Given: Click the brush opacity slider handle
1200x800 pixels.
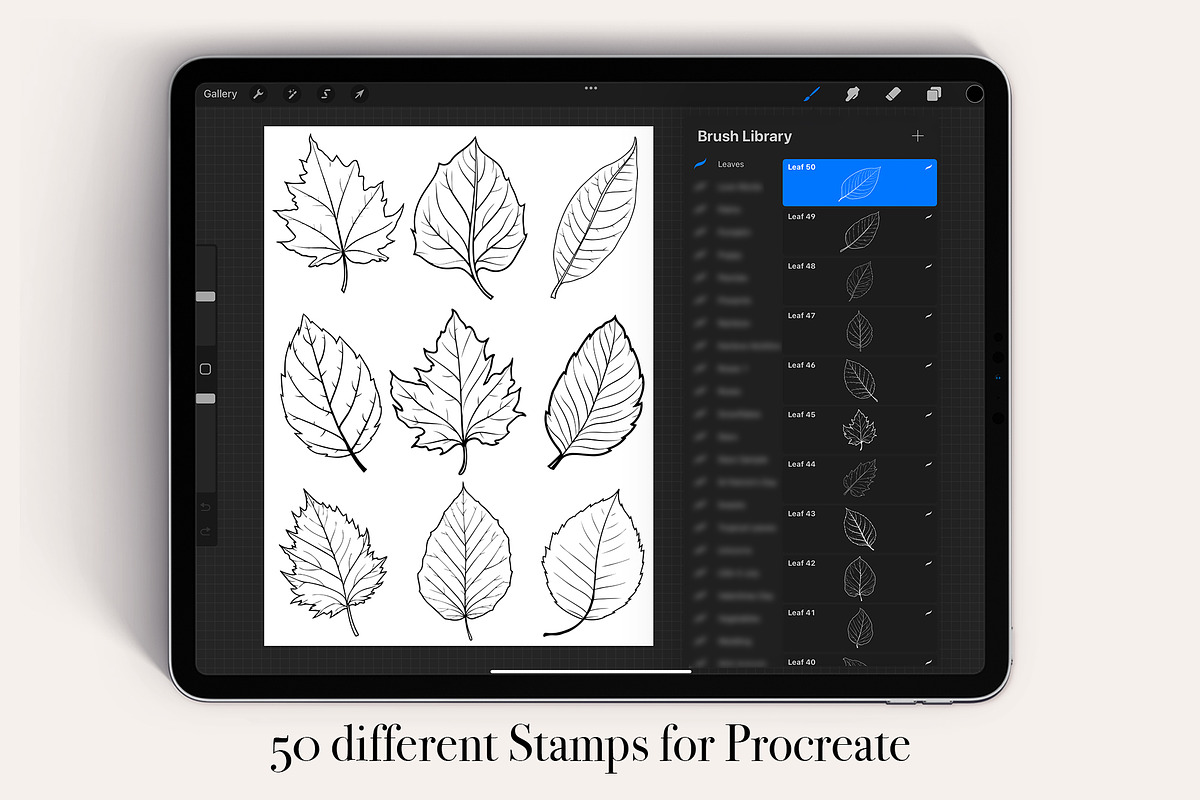Looking at the screenshot, I should (205, 399).
